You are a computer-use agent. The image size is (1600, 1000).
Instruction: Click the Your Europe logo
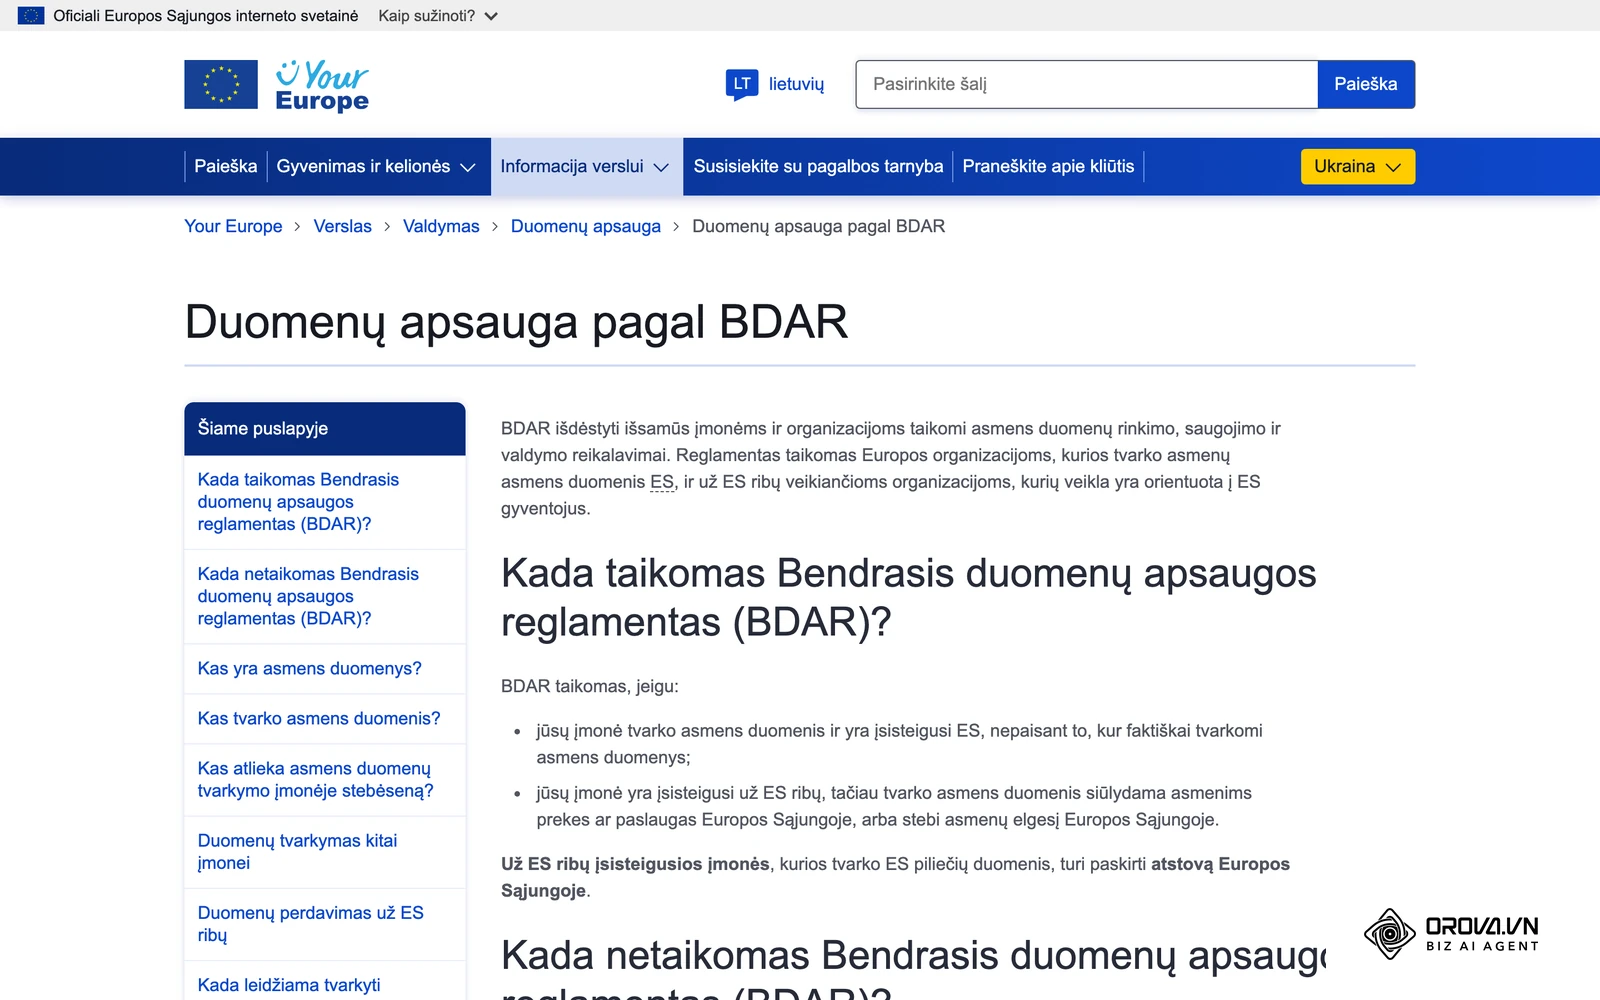(322, 86)
